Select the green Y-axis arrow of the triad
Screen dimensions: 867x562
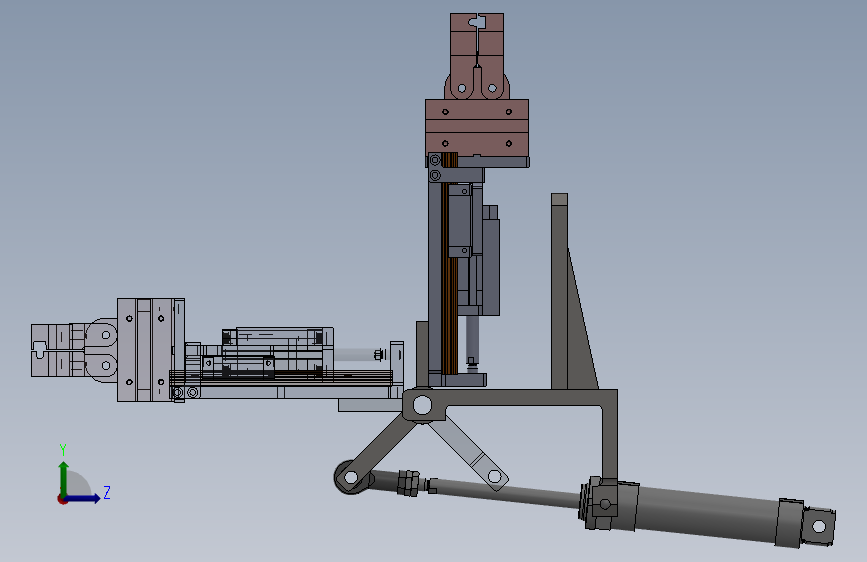click(x=64, y=479)
